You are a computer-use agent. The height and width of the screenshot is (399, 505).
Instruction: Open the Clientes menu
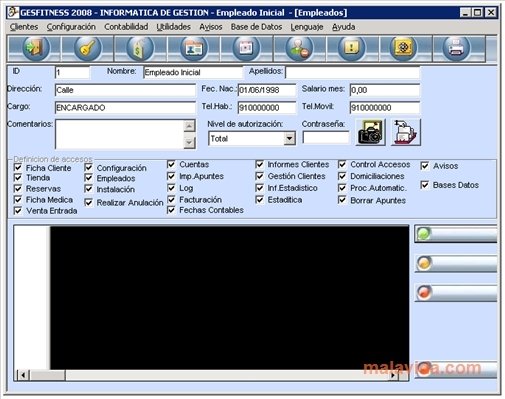24,27
